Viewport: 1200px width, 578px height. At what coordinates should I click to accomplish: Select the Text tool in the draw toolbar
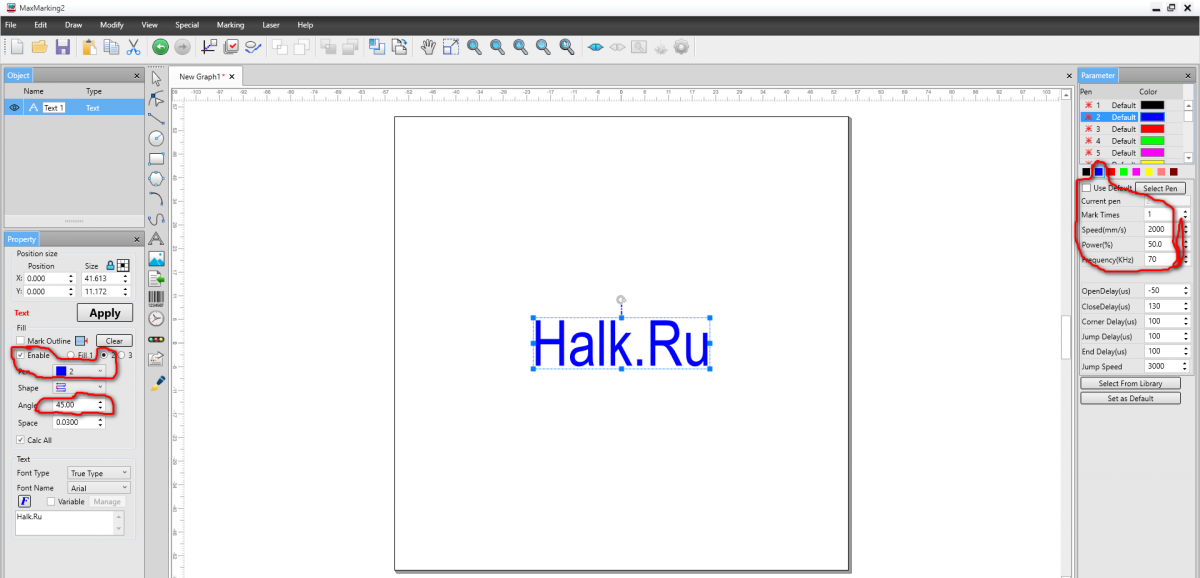click(x=156, y=239)
